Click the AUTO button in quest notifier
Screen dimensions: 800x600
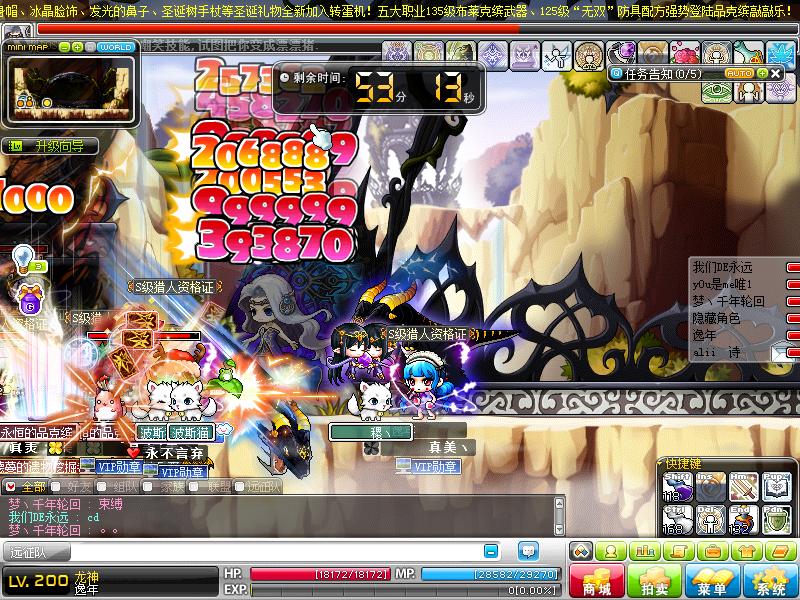click(x=739, y=73)
